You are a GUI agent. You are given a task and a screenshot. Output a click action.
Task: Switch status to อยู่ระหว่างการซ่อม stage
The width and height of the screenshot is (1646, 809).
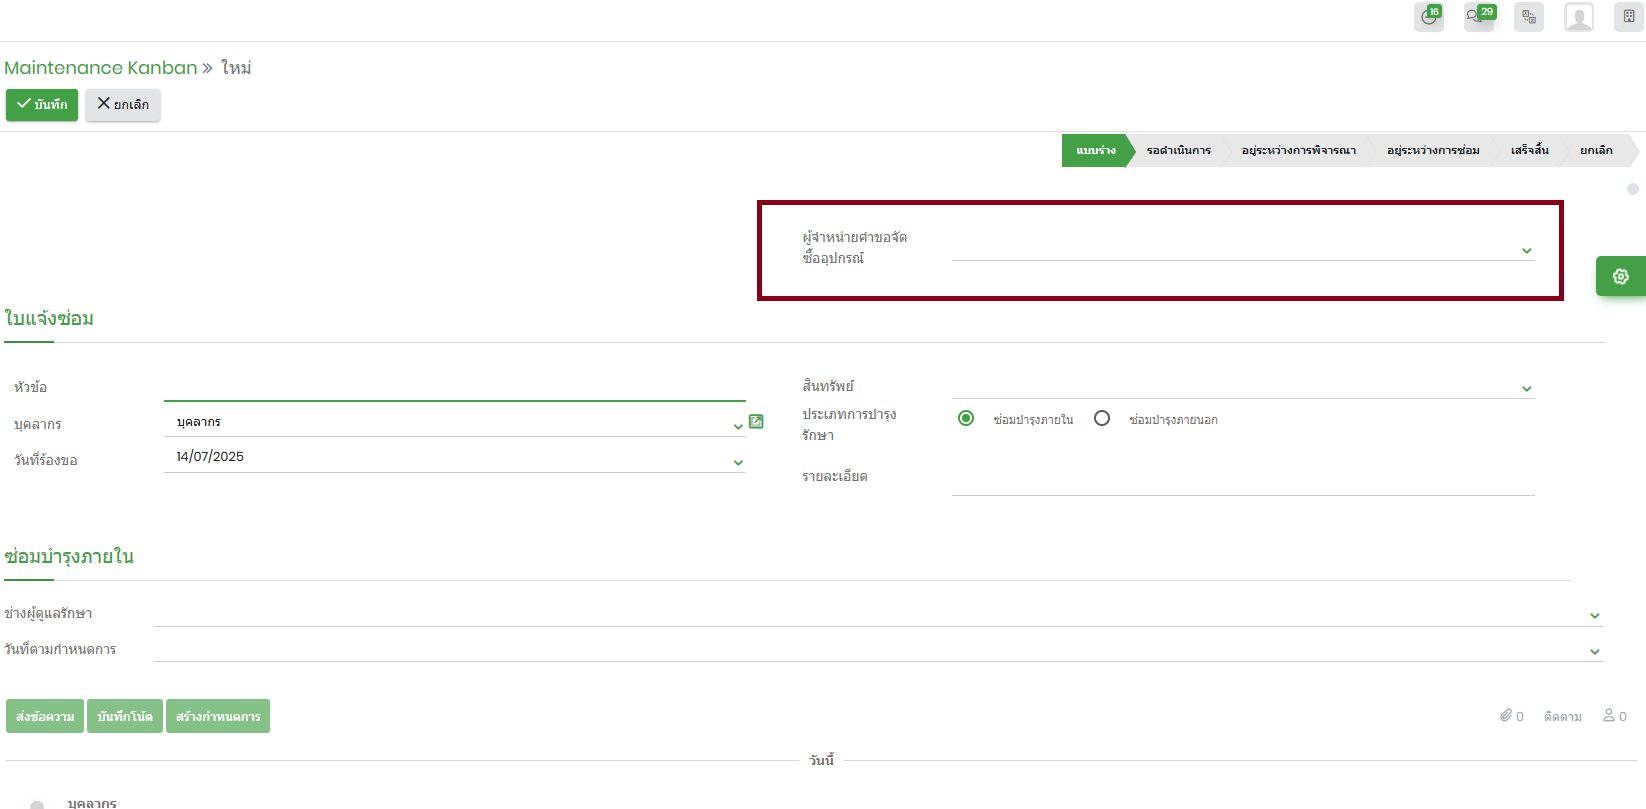click(x=1432, y=151)
